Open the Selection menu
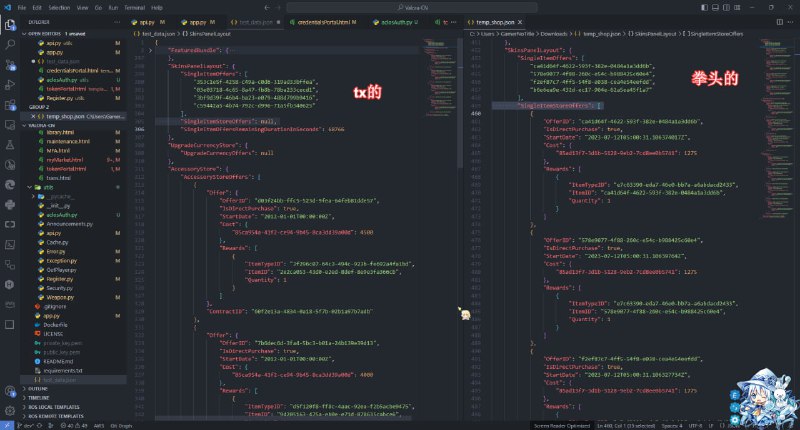 [x=59, y=8]
